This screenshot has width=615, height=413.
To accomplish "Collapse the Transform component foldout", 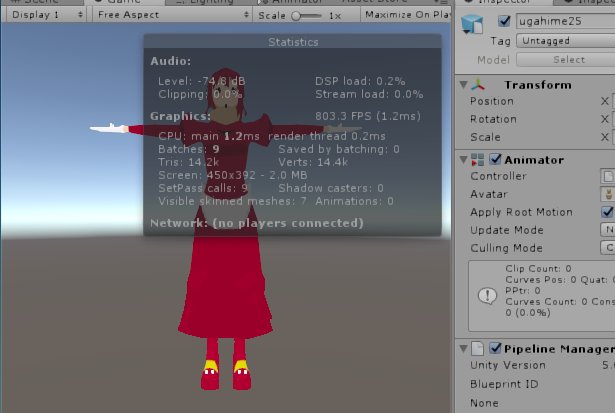I will click(463, 85).
